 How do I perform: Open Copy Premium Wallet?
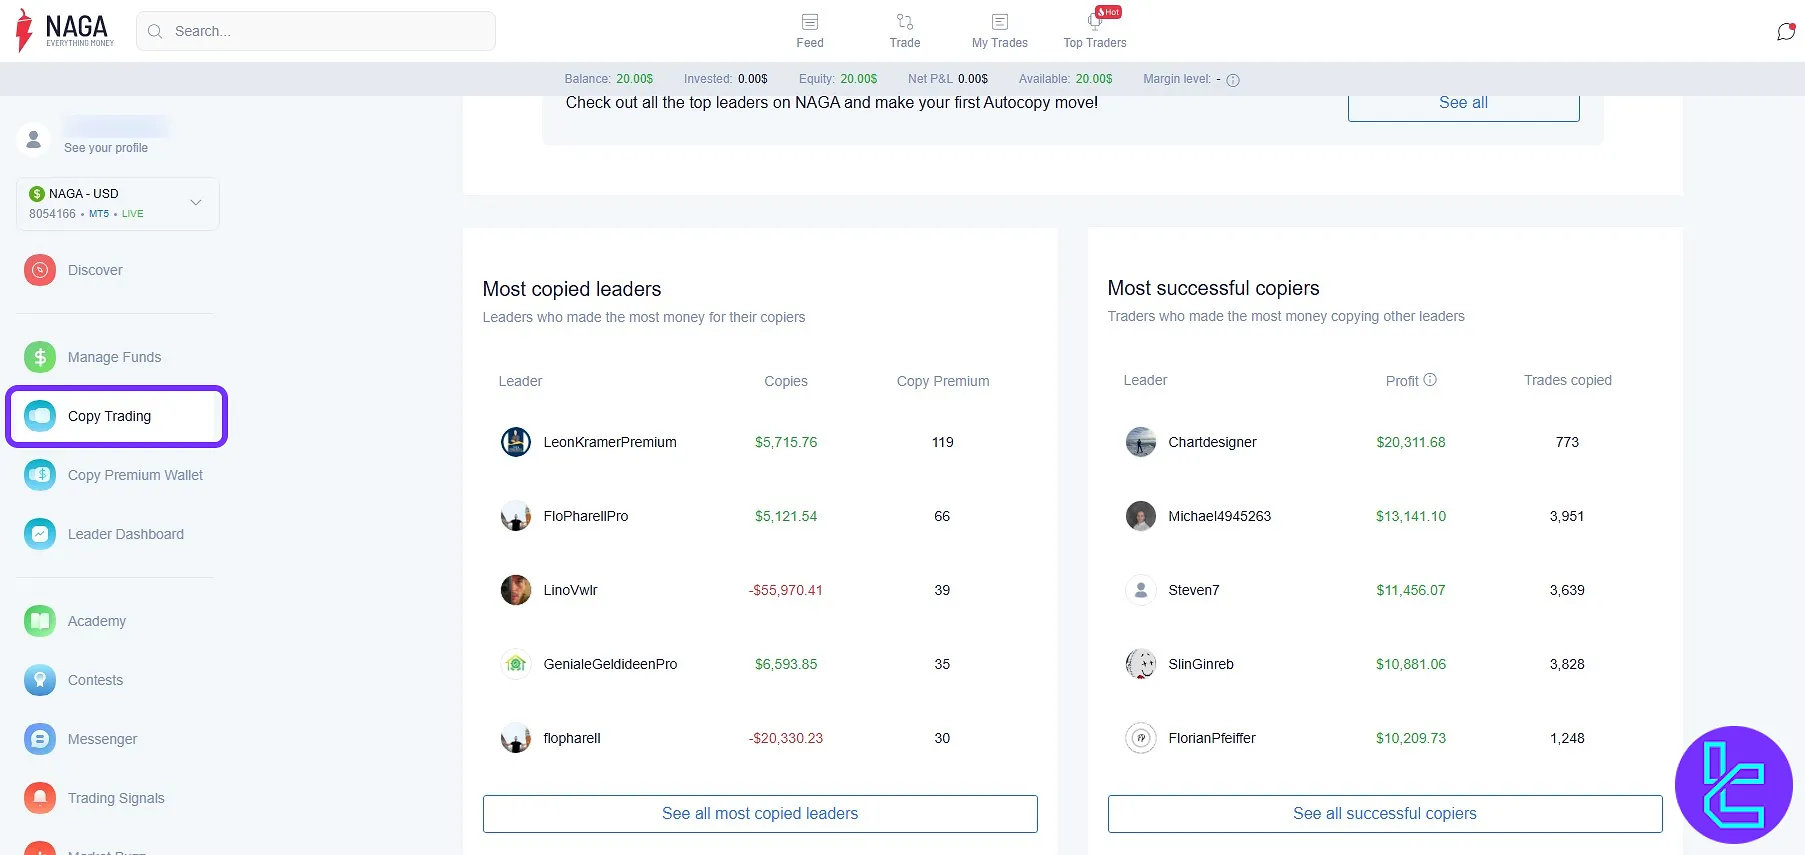point(135,475)
